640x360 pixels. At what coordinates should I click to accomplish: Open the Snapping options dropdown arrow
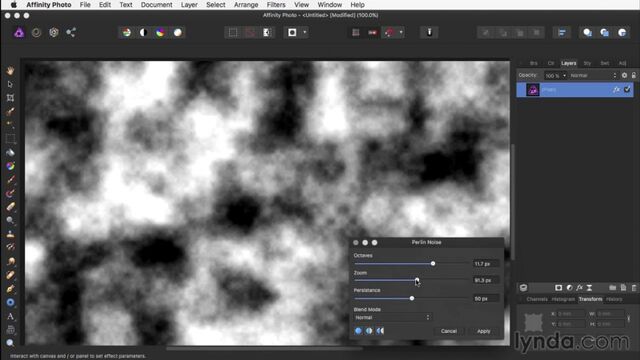401,33
